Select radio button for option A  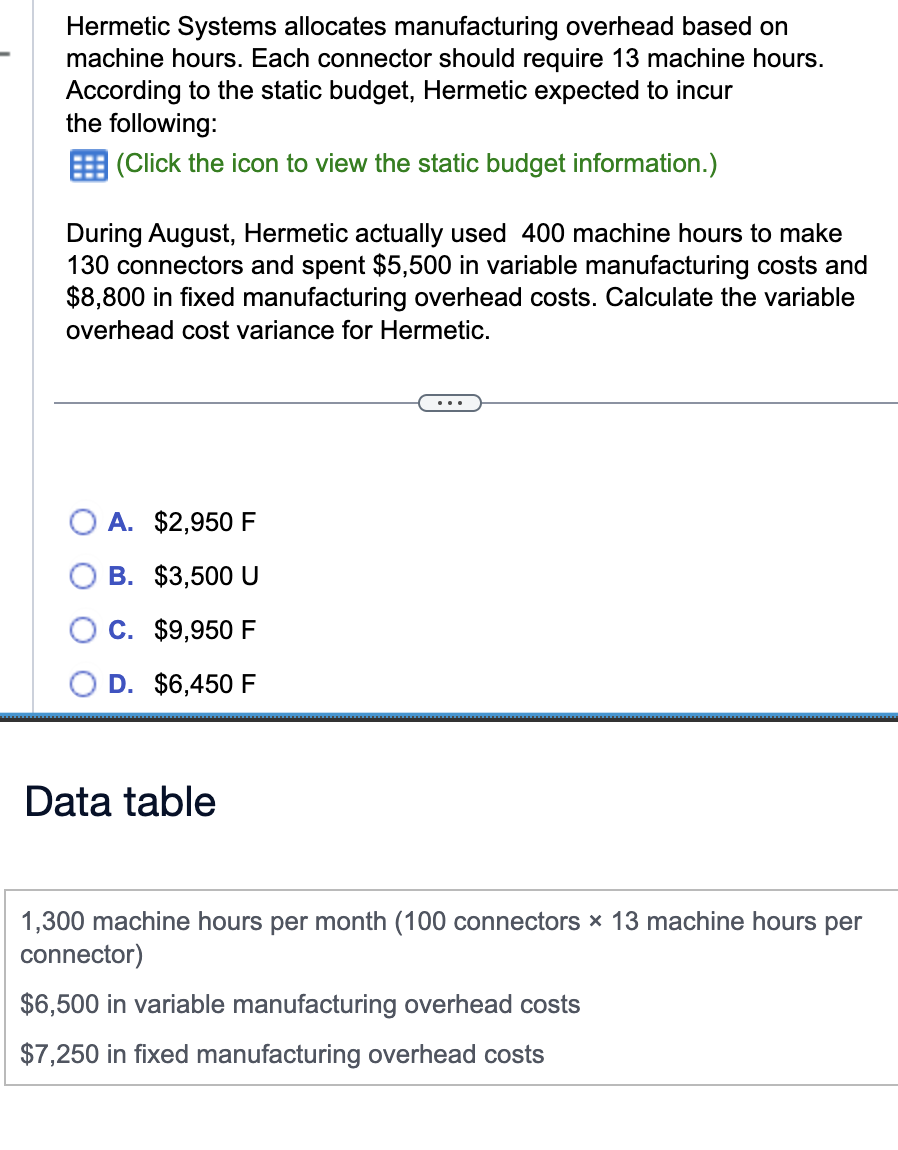pyautogui.click(x=84, y=522)
